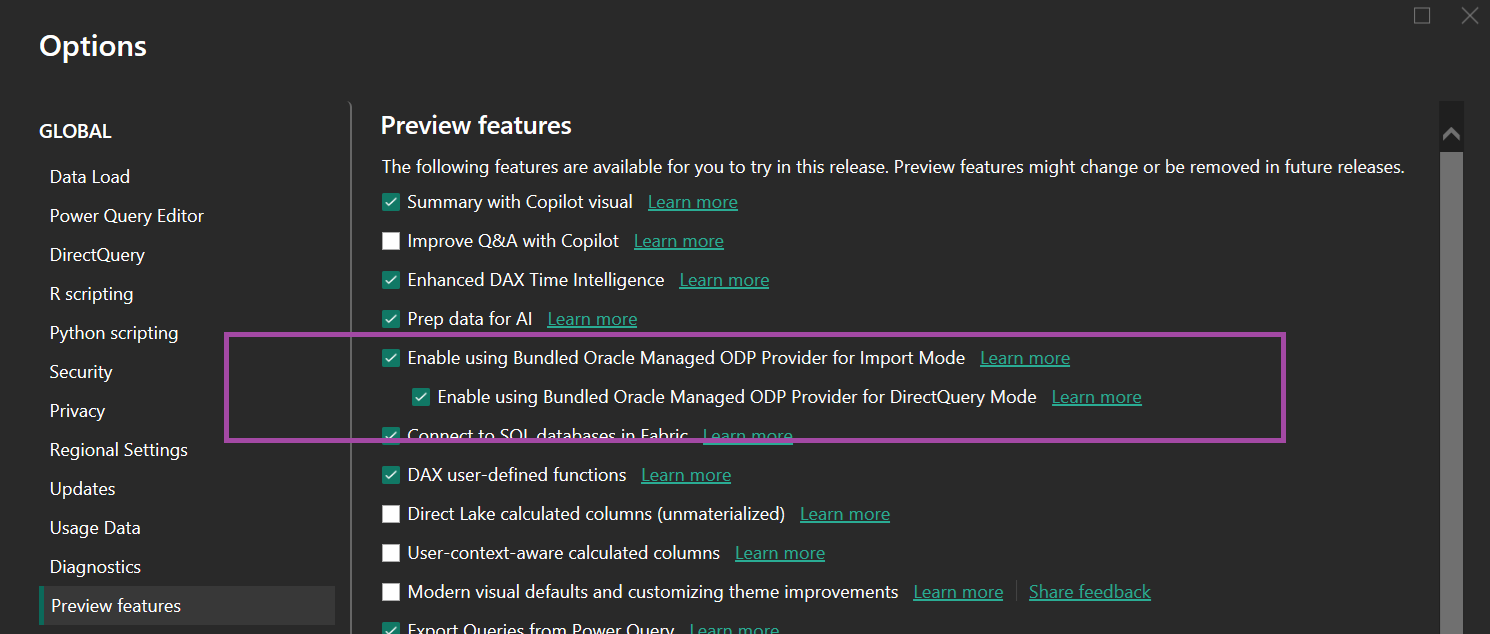1490x634 pixels.
Task: Uncheck DAX user-defined functions
Action: coord(391,475)
